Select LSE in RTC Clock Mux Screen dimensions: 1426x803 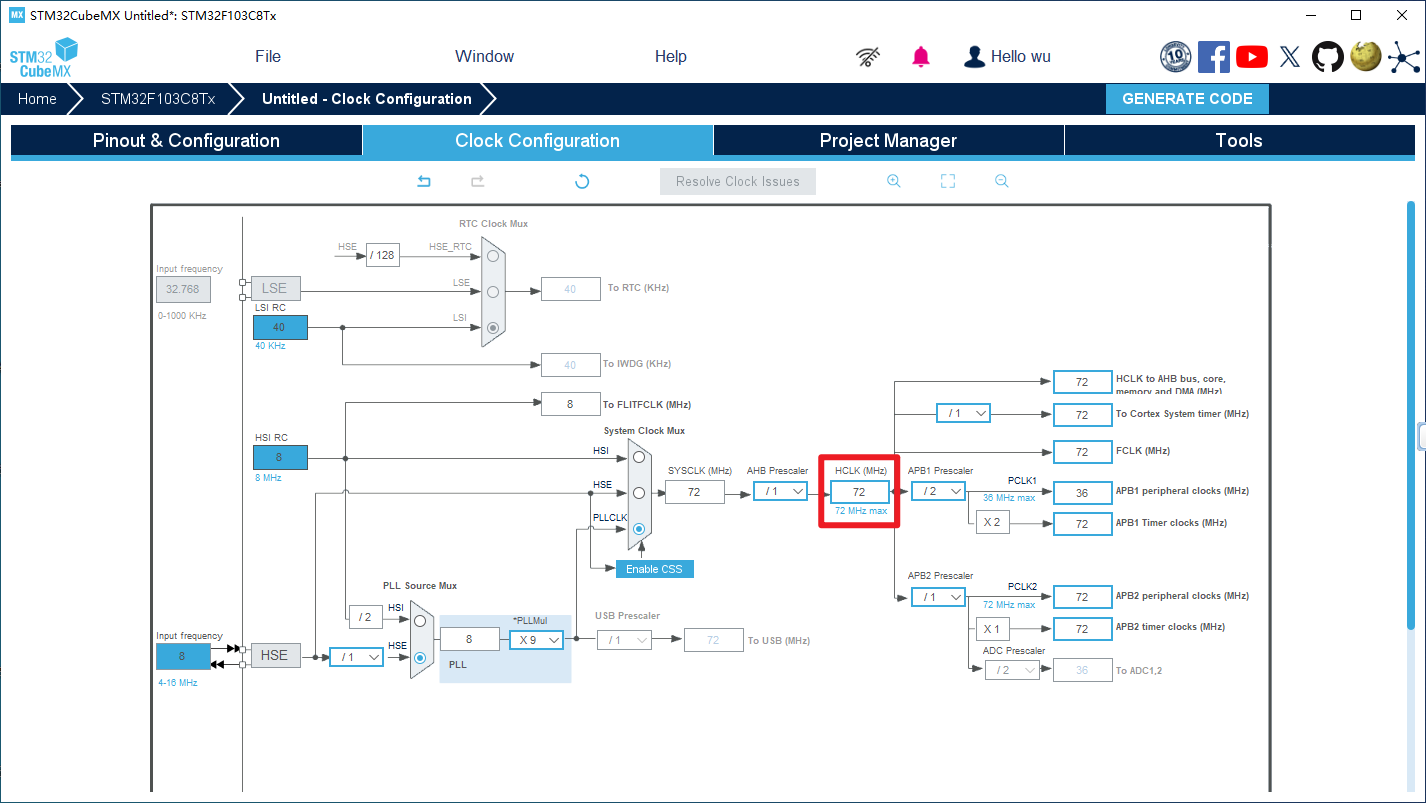(x=493, y=291)
